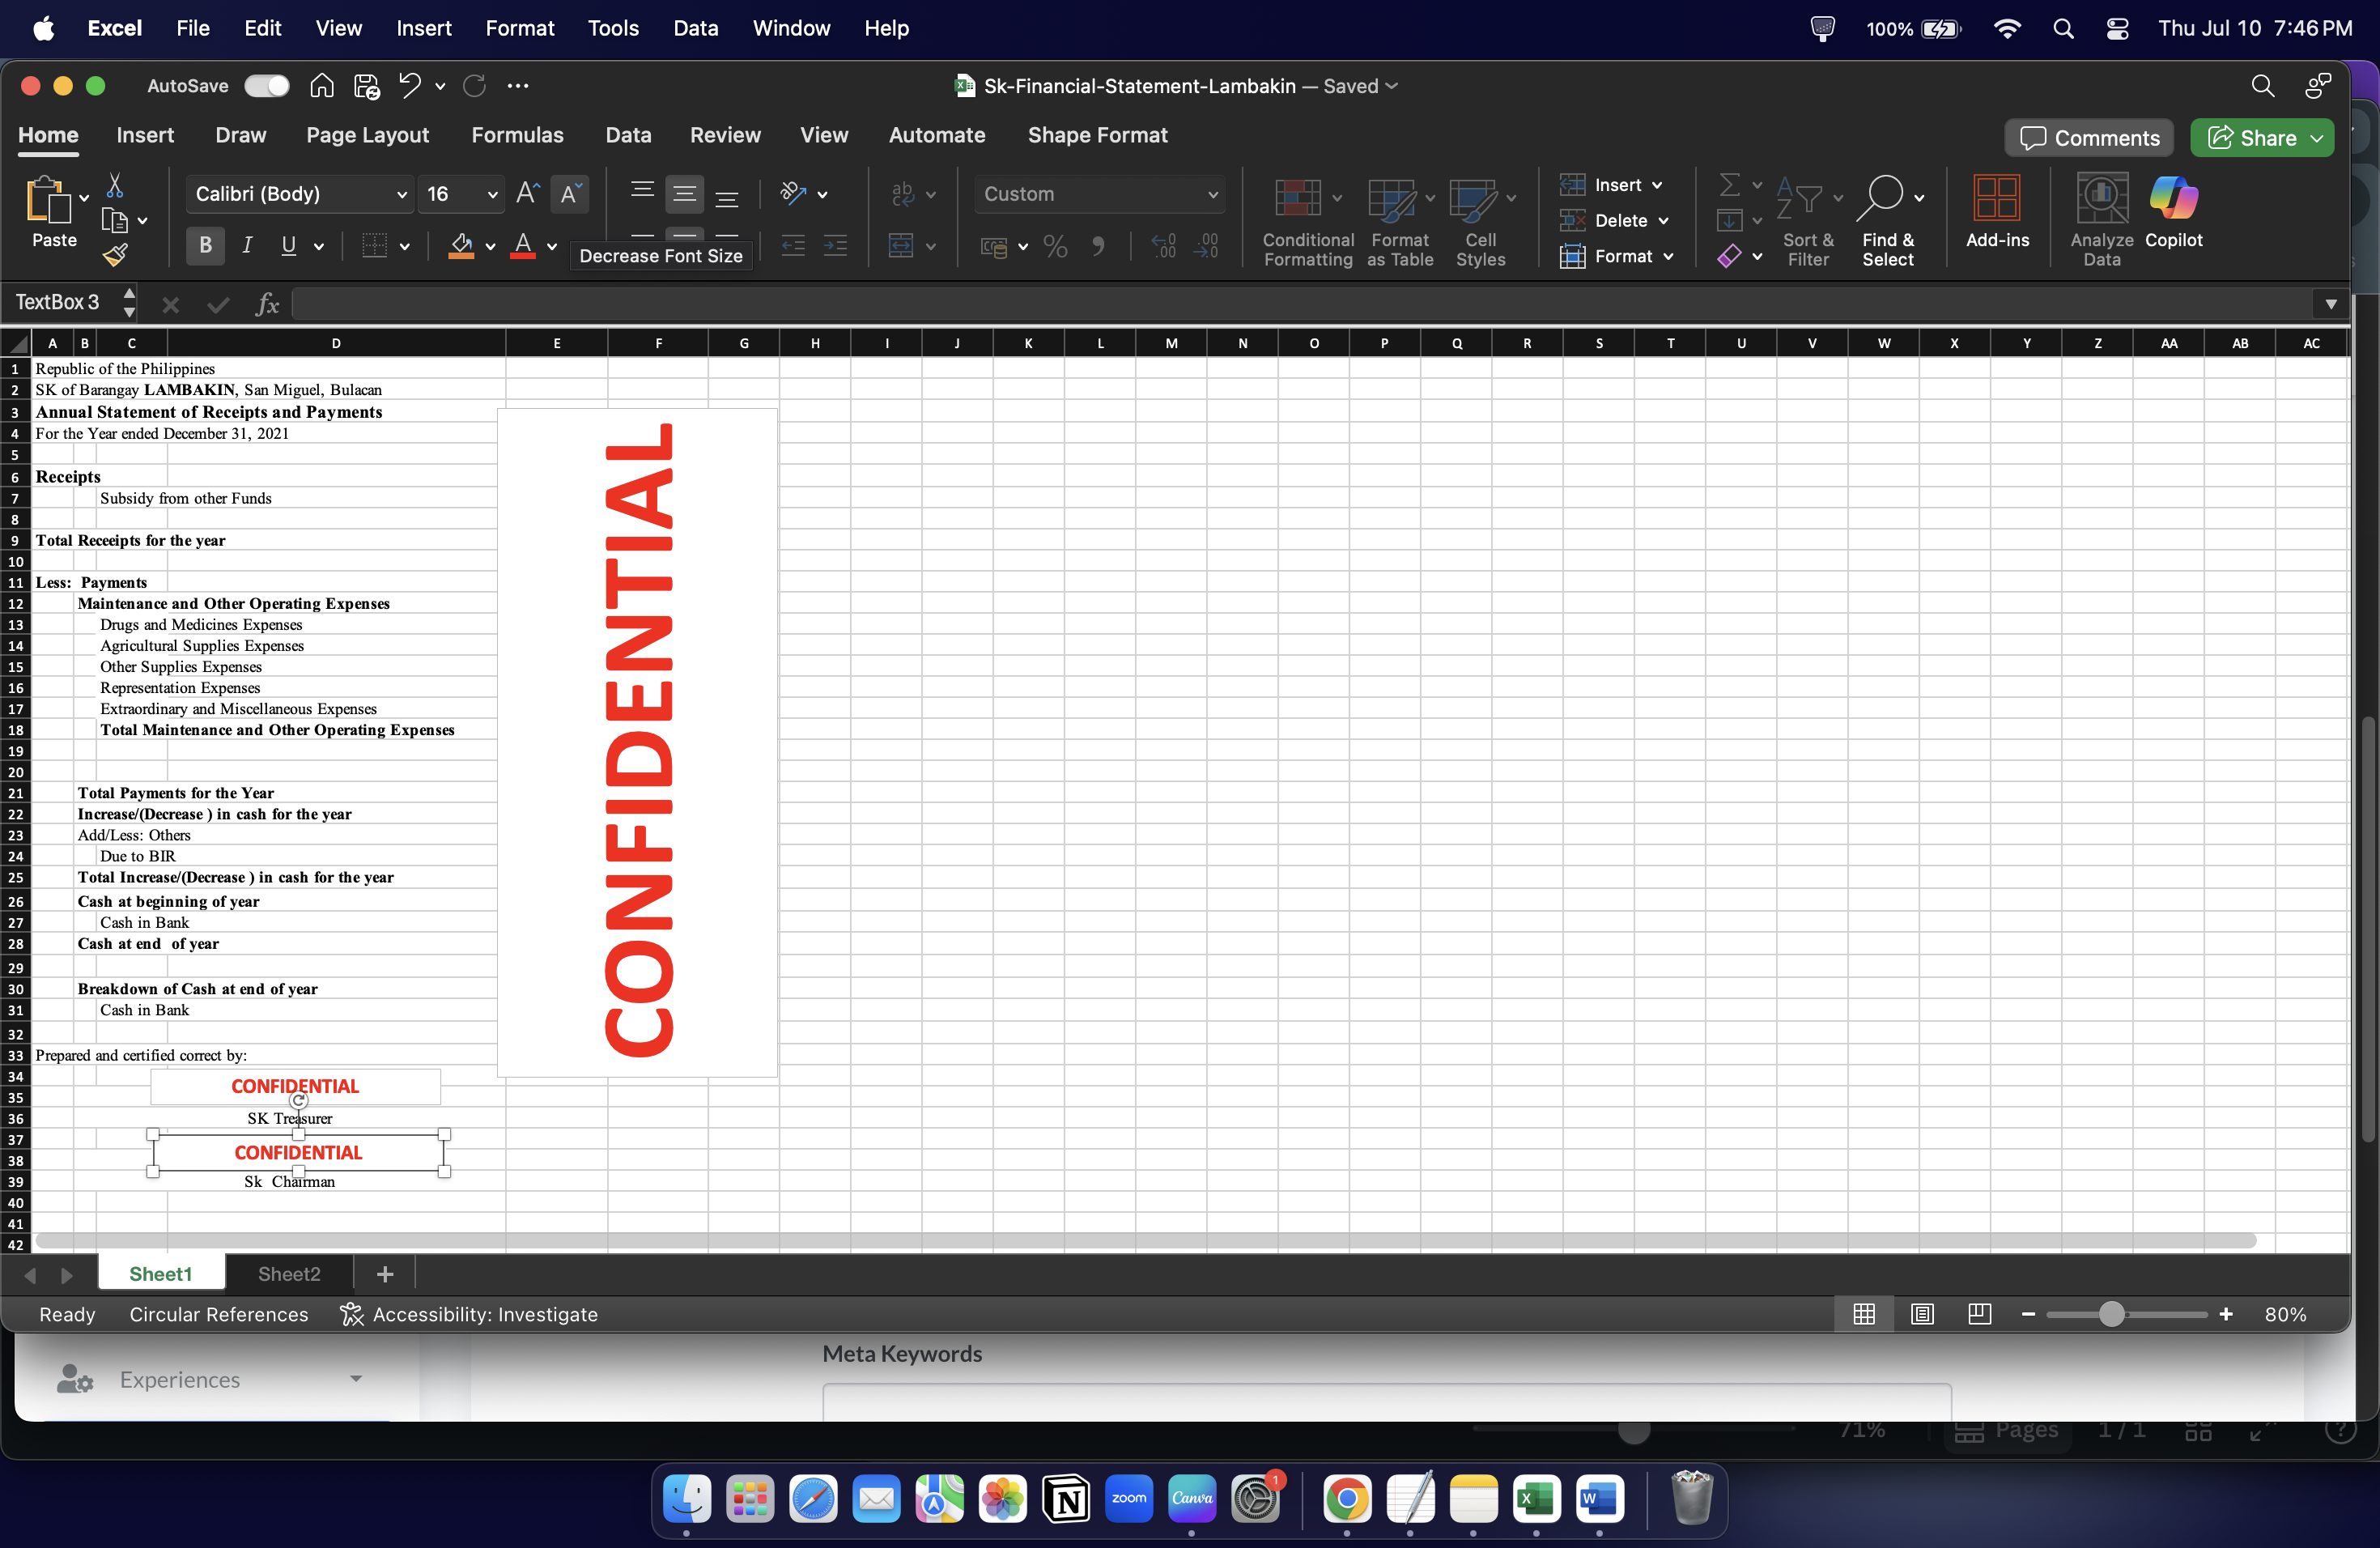Viewport: 2380px width, 1548px height.
Task: Click the zoom slider handle
Action: [2111, 1314]
